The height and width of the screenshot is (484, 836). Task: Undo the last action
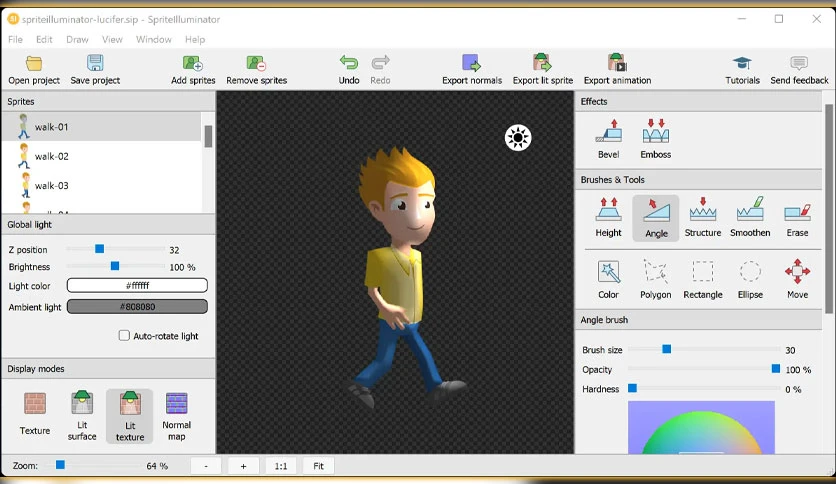(x=349, y=70)
